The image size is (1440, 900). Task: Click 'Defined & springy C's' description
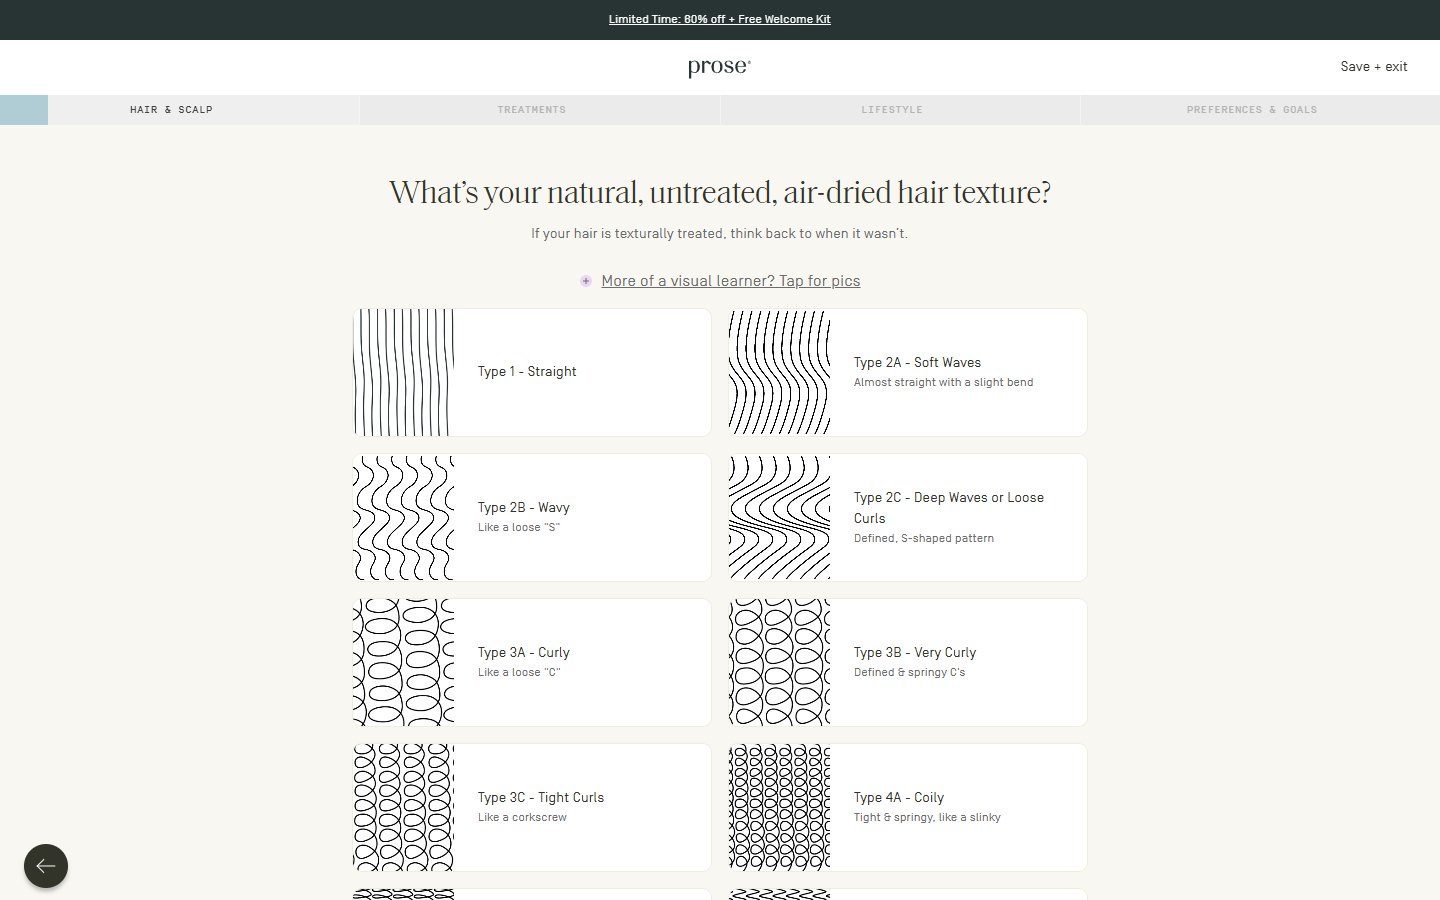910,672
